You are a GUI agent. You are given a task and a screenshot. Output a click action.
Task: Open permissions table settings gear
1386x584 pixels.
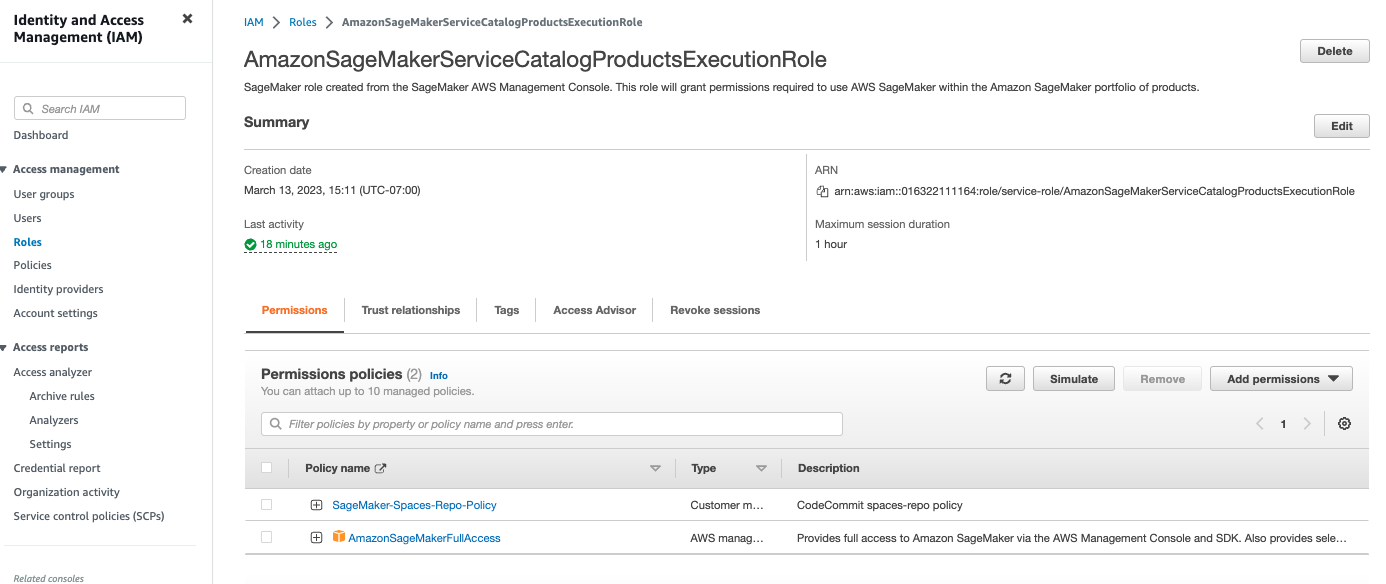coord(1344,424)
